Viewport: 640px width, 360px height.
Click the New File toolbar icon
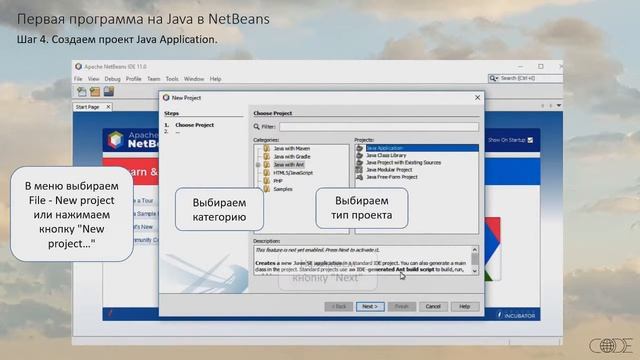[82, 91]
